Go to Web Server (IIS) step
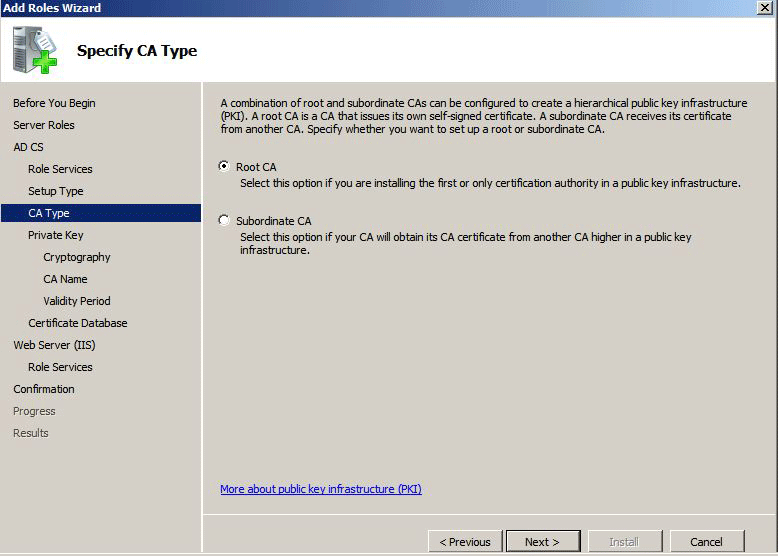 point(54,345)
